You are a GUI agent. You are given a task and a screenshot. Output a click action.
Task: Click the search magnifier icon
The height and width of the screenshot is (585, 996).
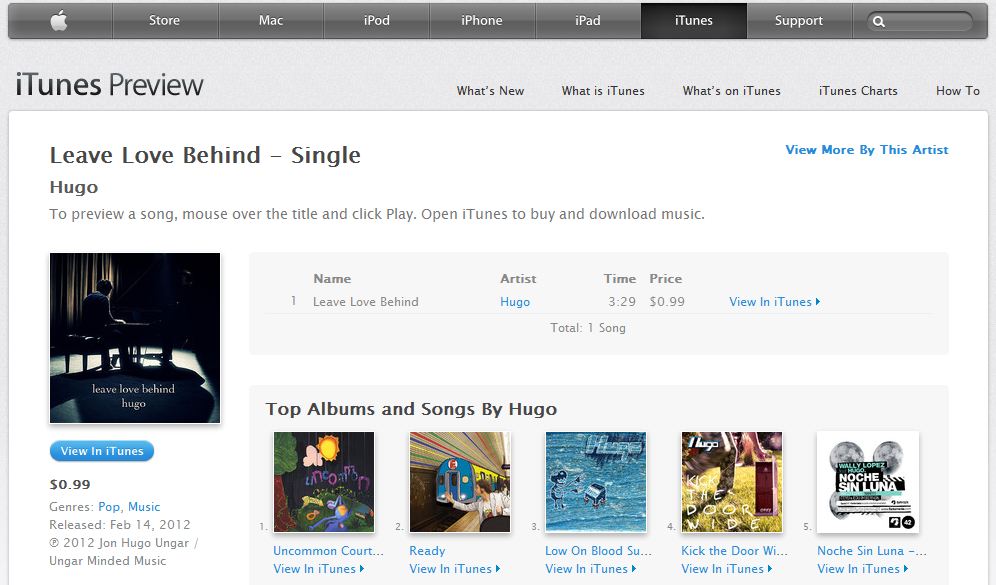pos(879,22)
